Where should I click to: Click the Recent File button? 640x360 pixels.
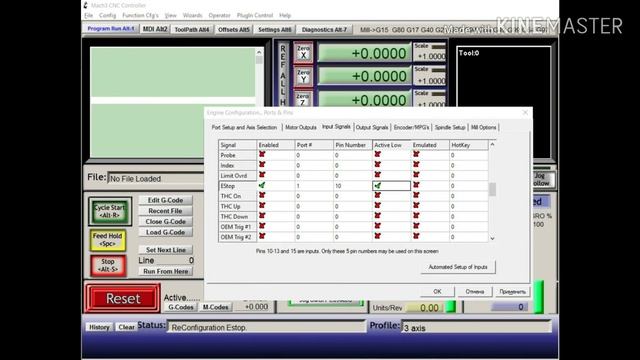165,211
